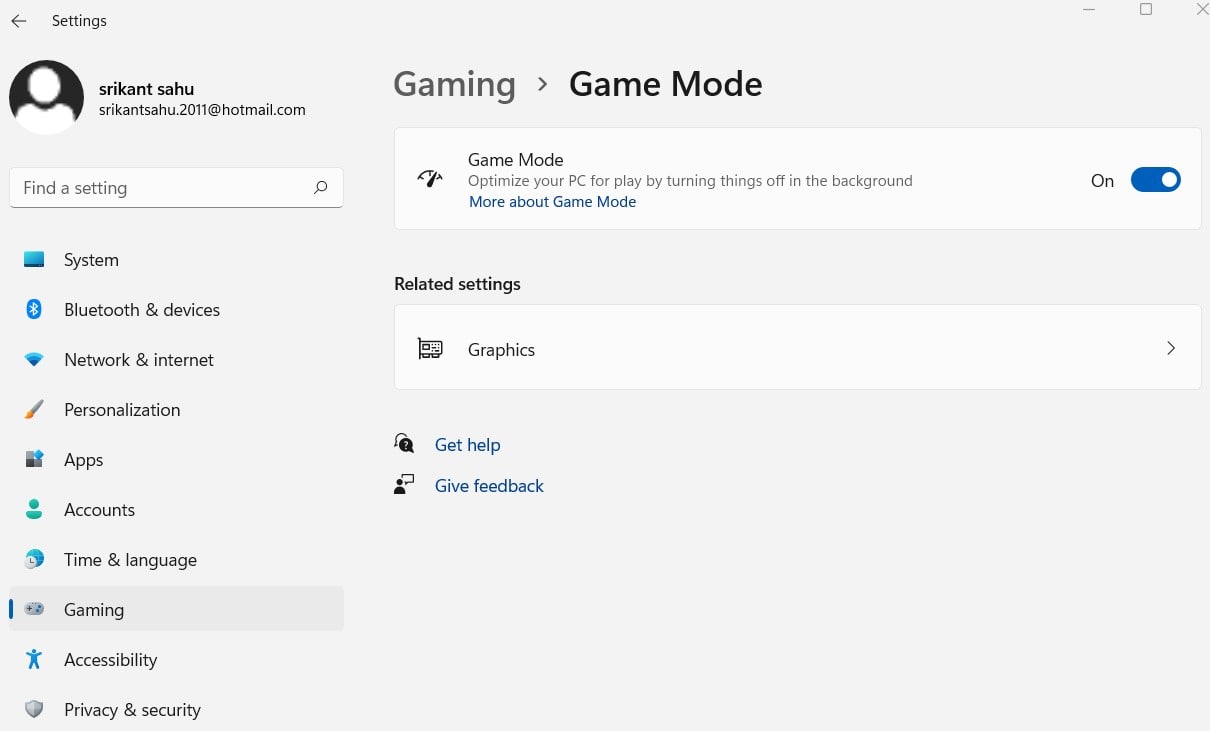The image size is (1210, 731).
Task: Open the More about Game Mode link
Action: click(552, 202)
